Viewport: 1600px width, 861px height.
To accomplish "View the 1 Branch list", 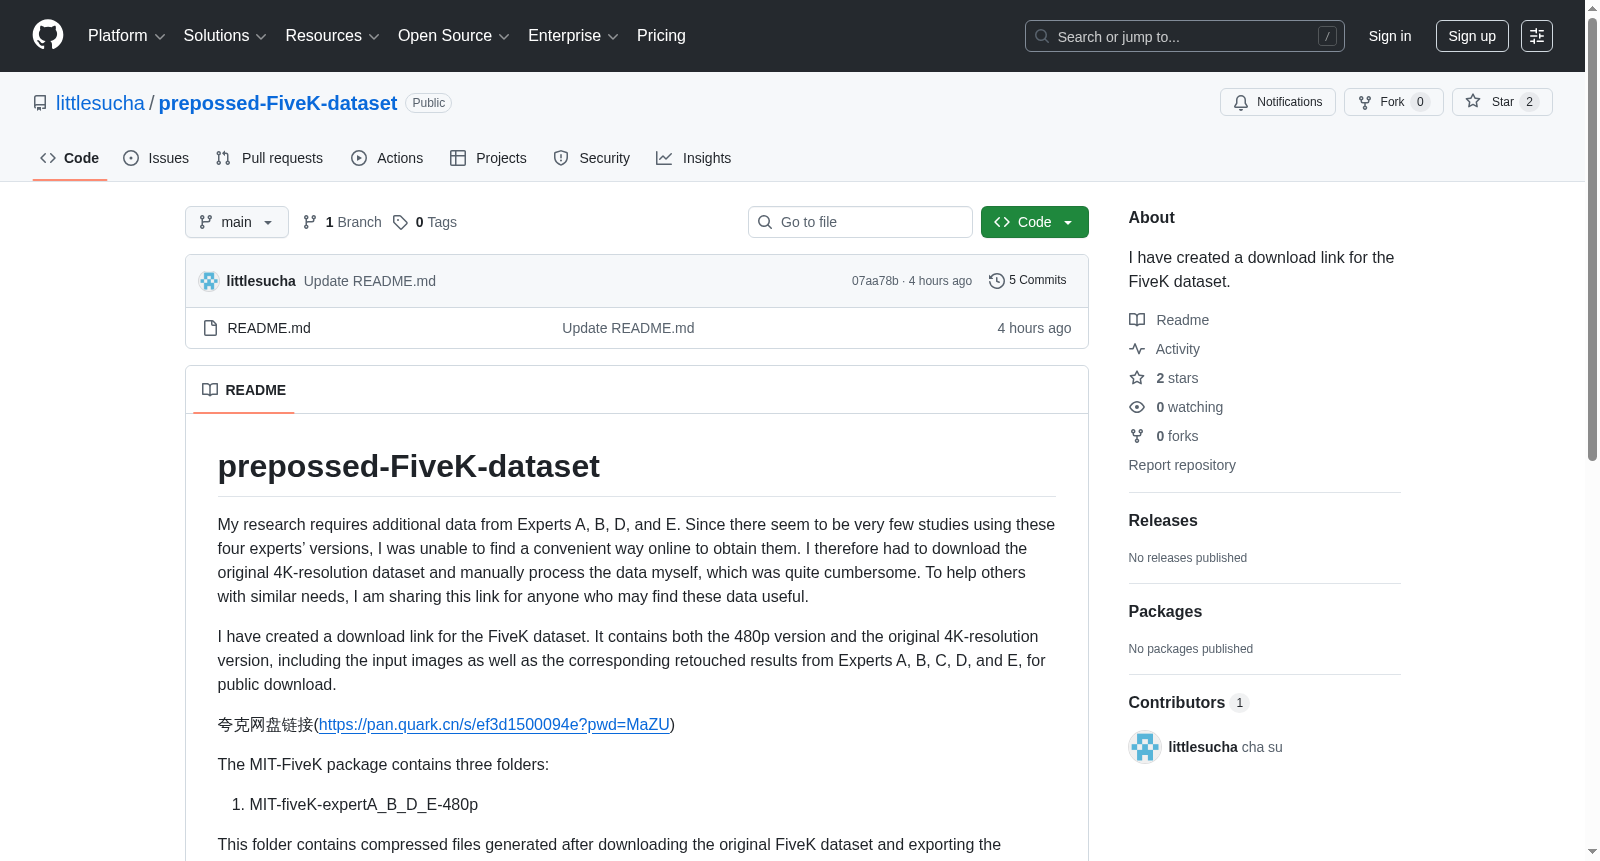I will coord(342,222).
